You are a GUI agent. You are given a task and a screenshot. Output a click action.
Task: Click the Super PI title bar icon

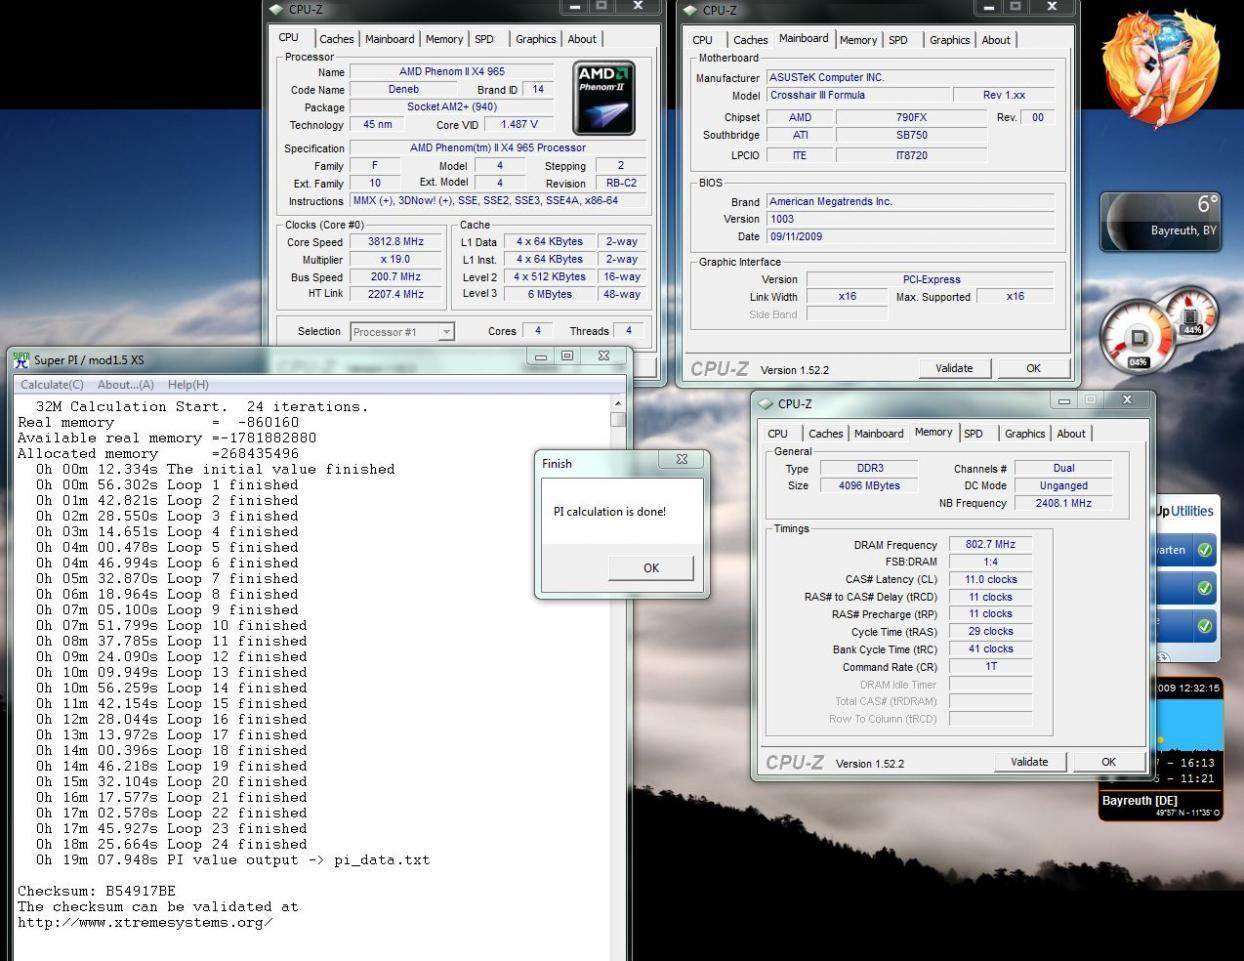[21, 359]
